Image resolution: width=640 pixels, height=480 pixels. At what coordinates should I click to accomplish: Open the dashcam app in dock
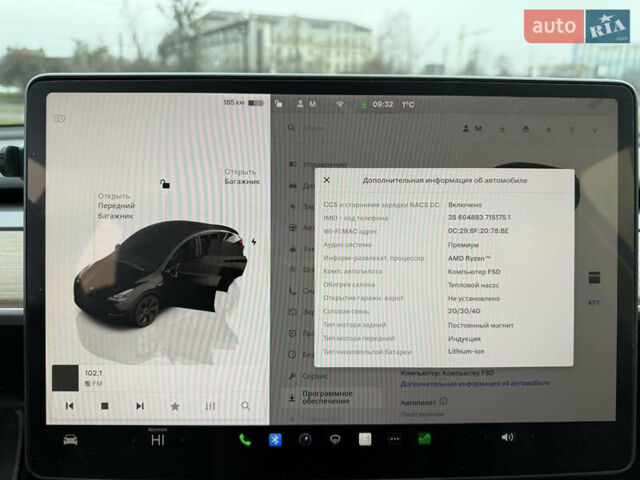coord(305,439)
